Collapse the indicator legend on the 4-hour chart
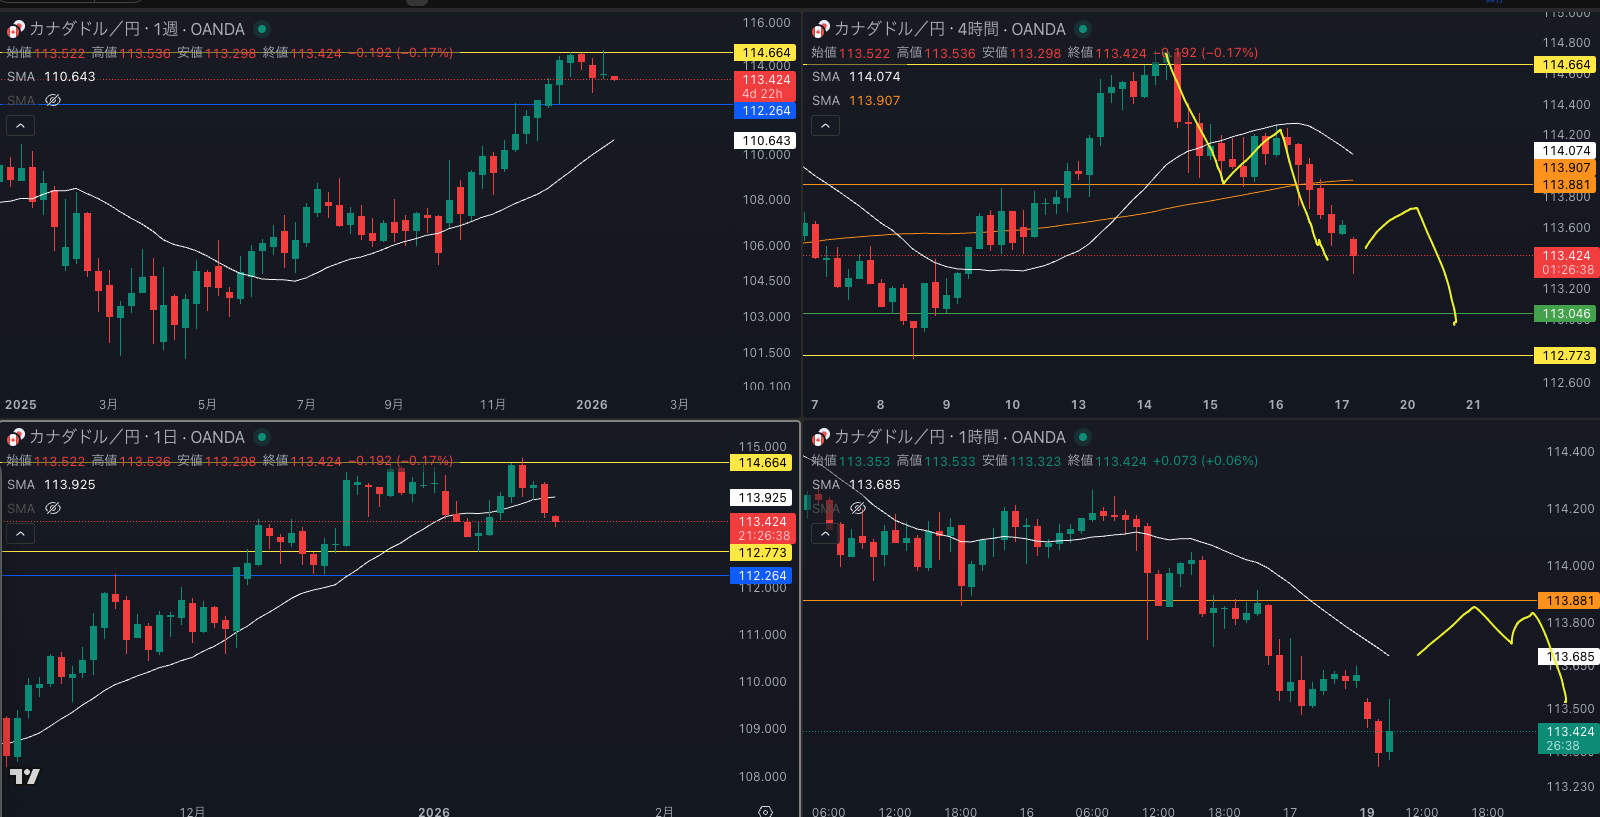The width and height of the screenshot is (1600, 817). point(825,126)
